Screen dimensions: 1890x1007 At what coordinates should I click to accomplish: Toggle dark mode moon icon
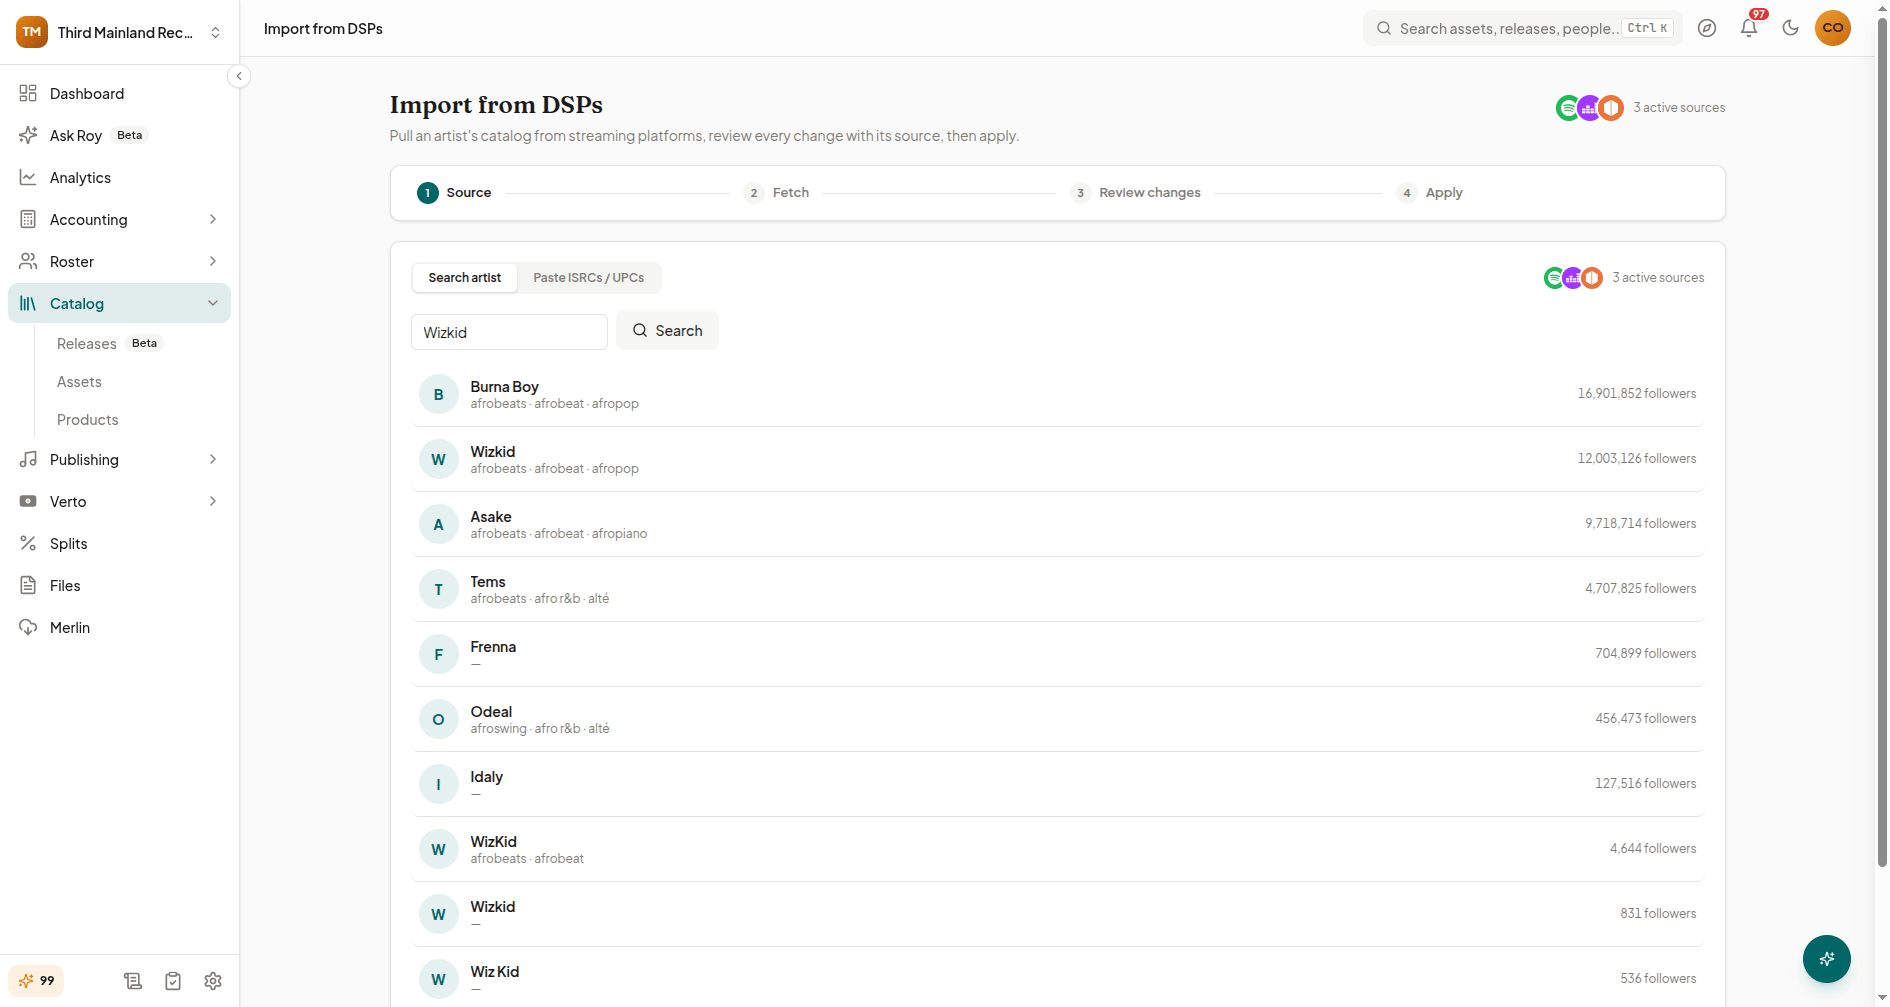click(1791, 28)
